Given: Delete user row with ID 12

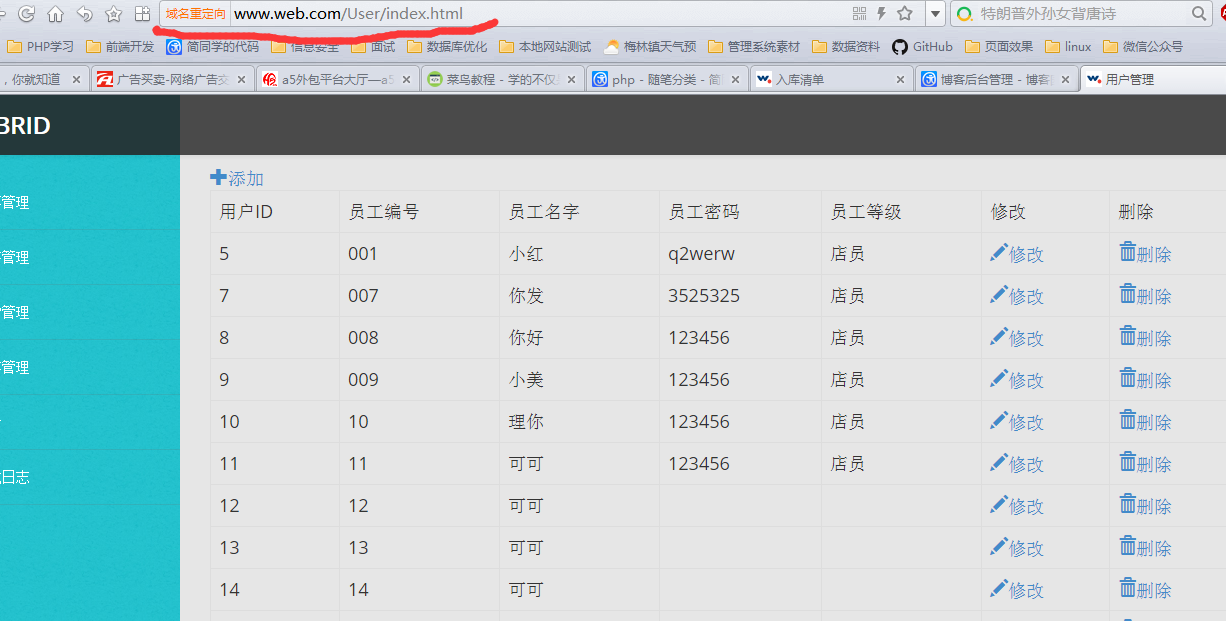Looking at the screenshot, I should tap(1145, 506).
